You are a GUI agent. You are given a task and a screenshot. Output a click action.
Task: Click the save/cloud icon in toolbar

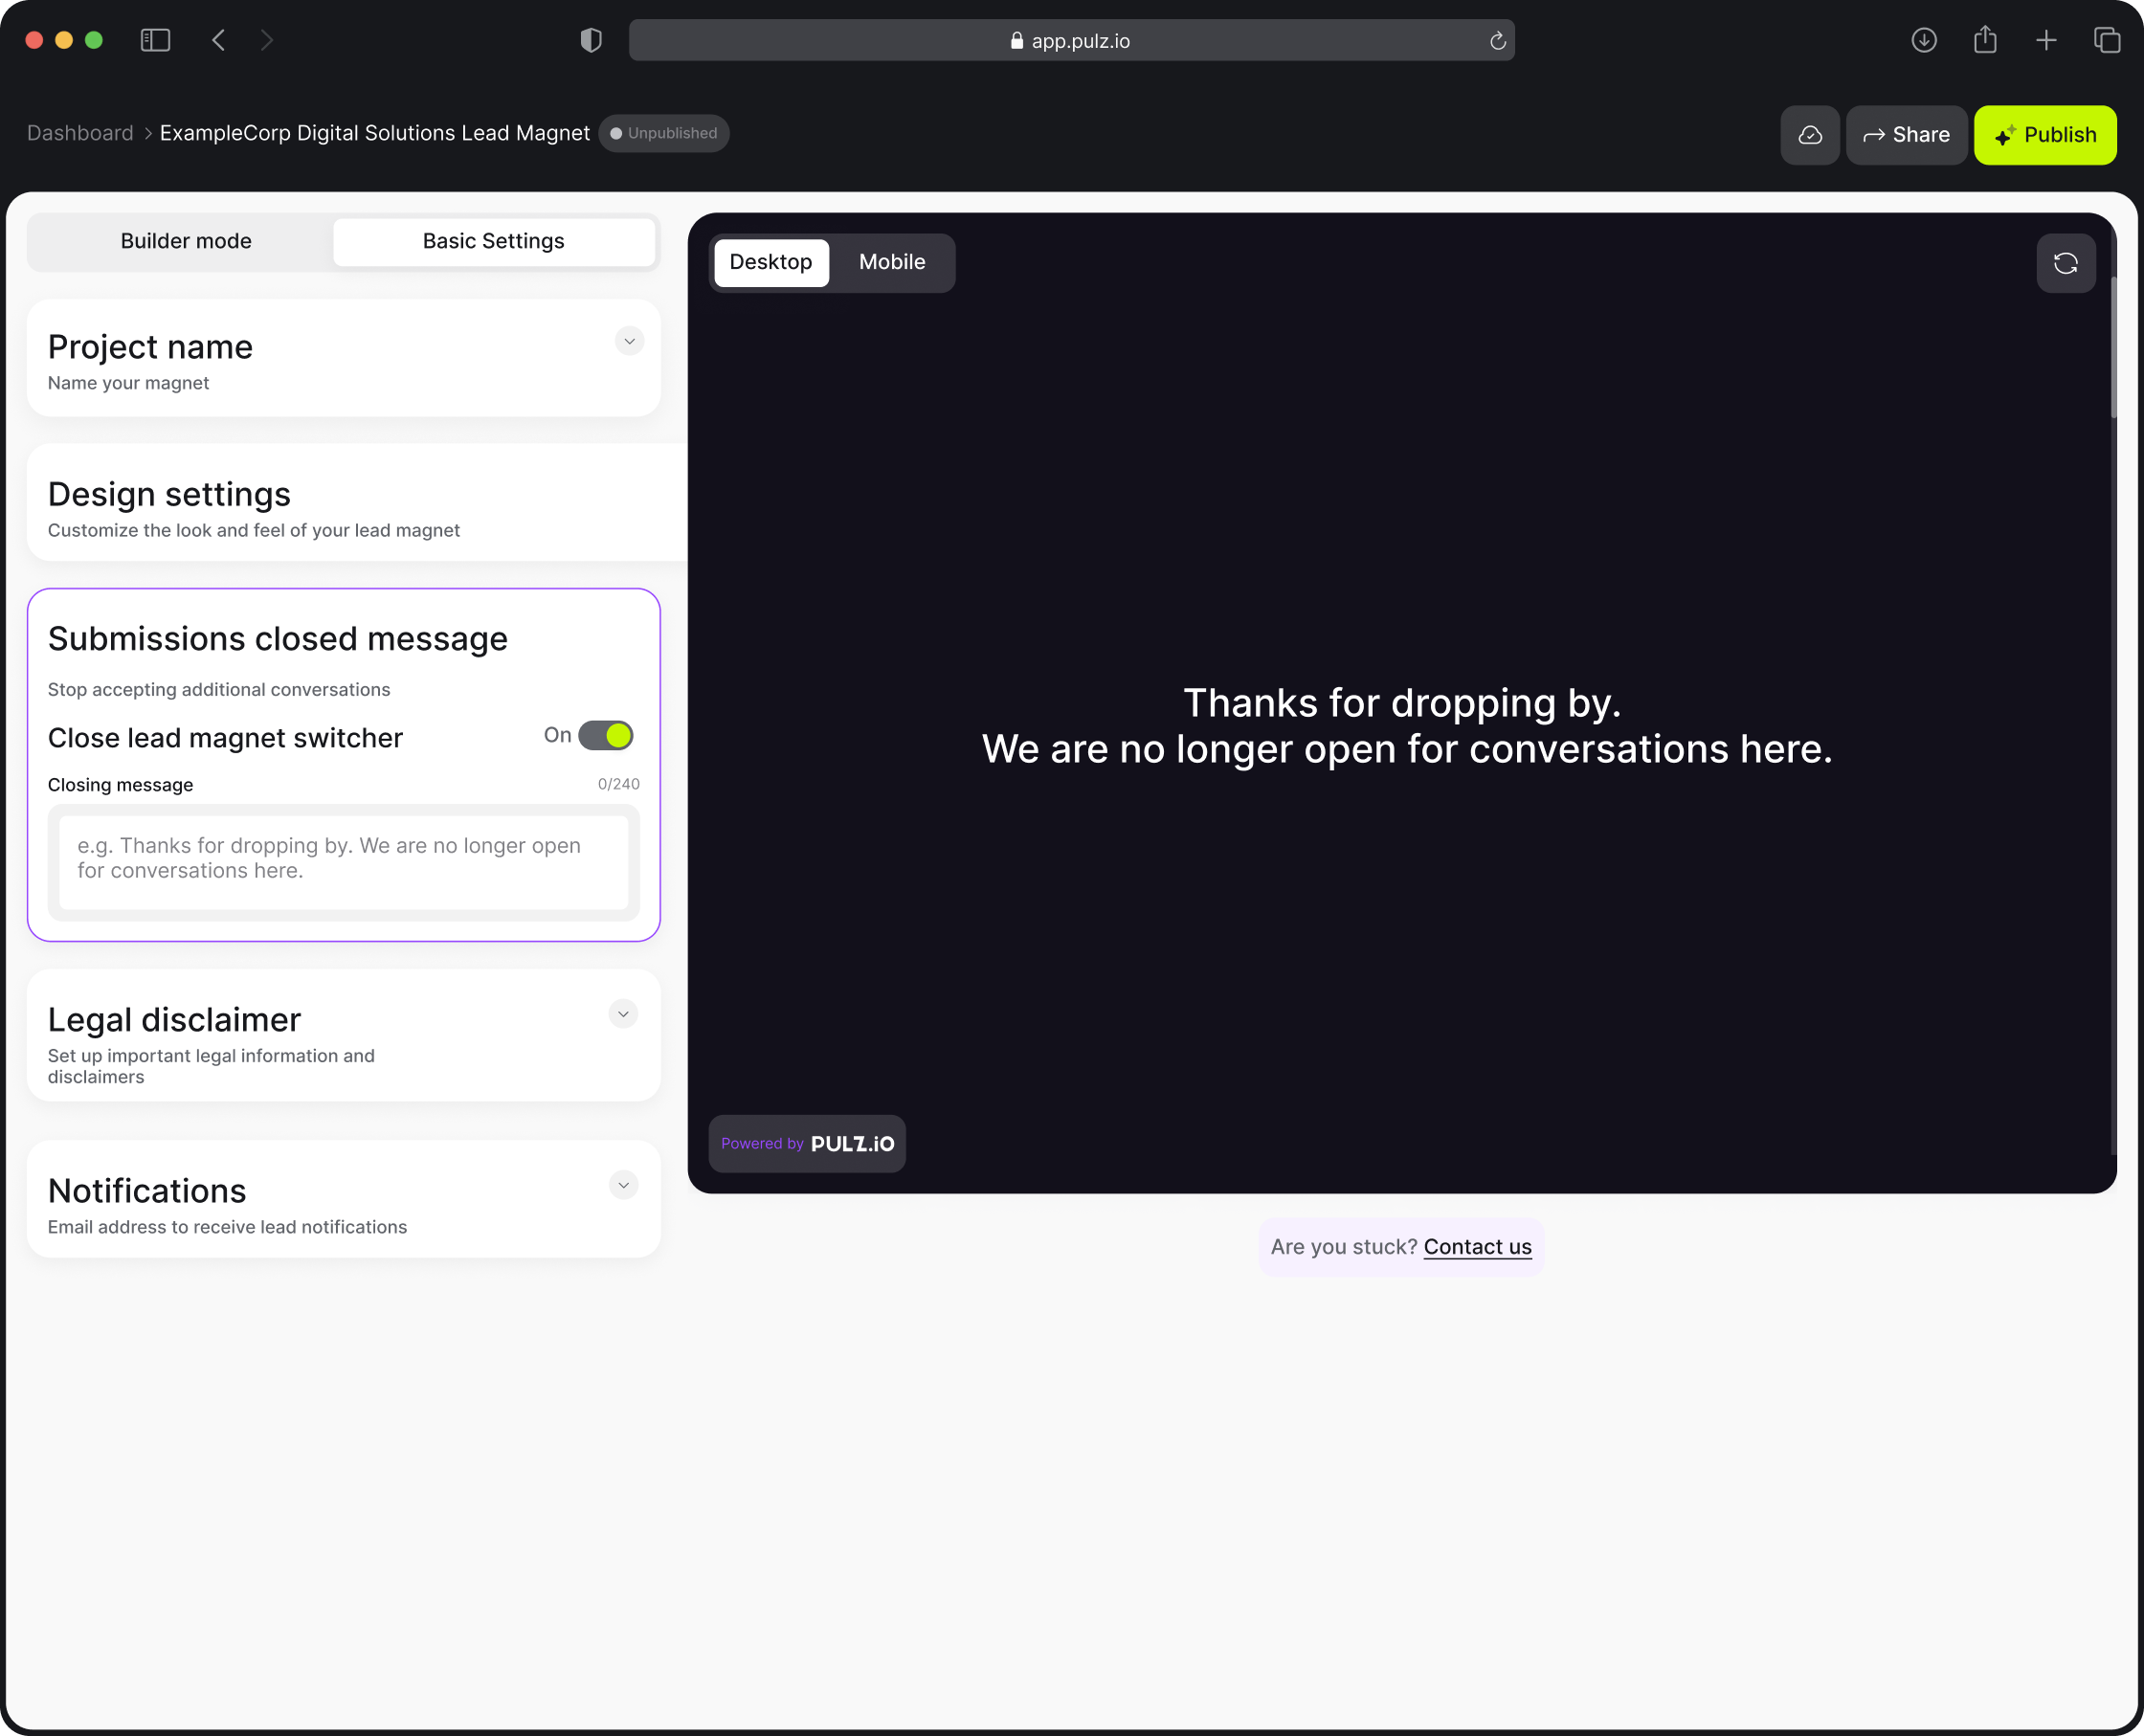pos(1811,135)
